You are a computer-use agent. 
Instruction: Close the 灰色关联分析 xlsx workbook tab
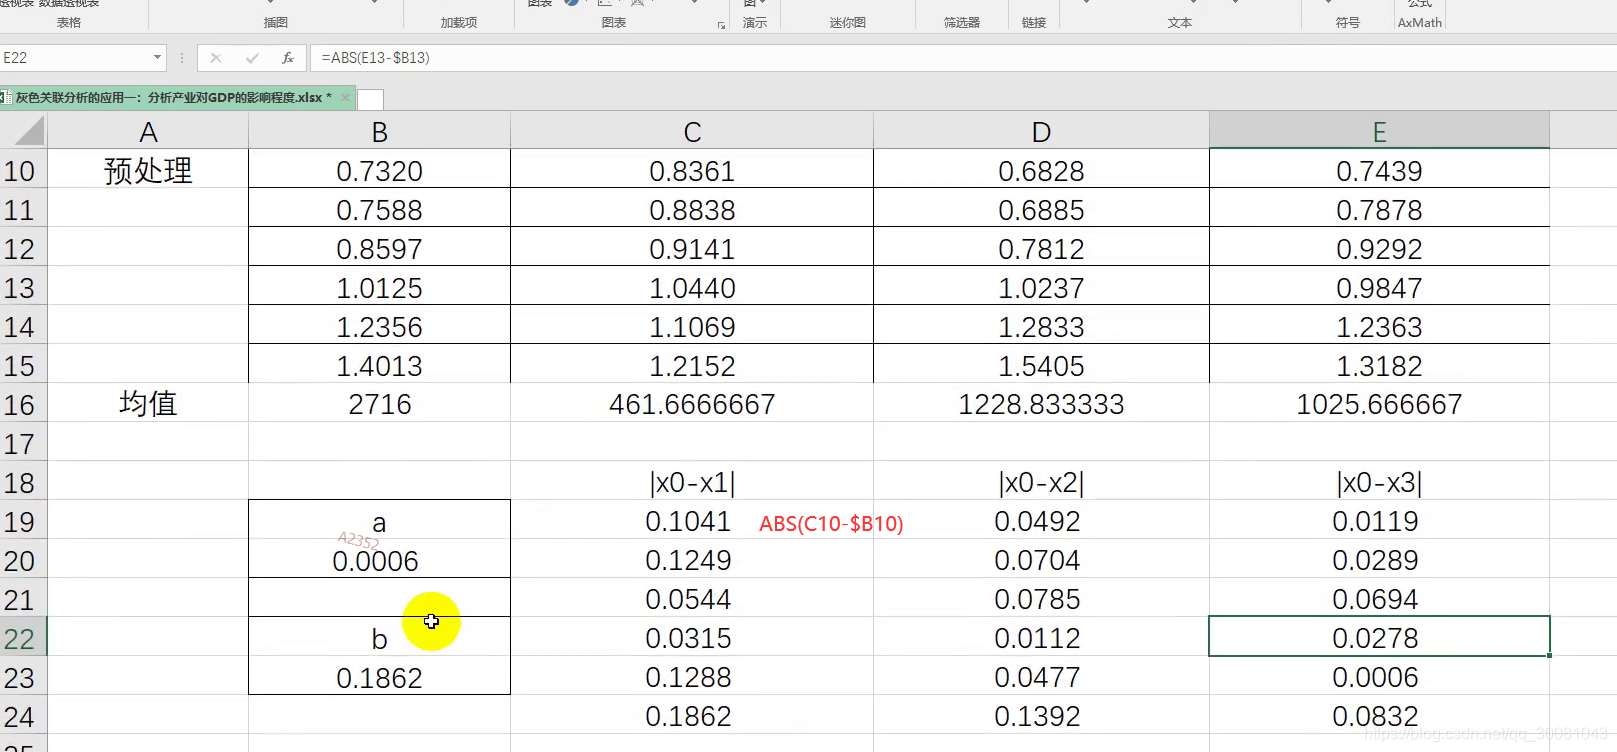click(x=345, y=97)
